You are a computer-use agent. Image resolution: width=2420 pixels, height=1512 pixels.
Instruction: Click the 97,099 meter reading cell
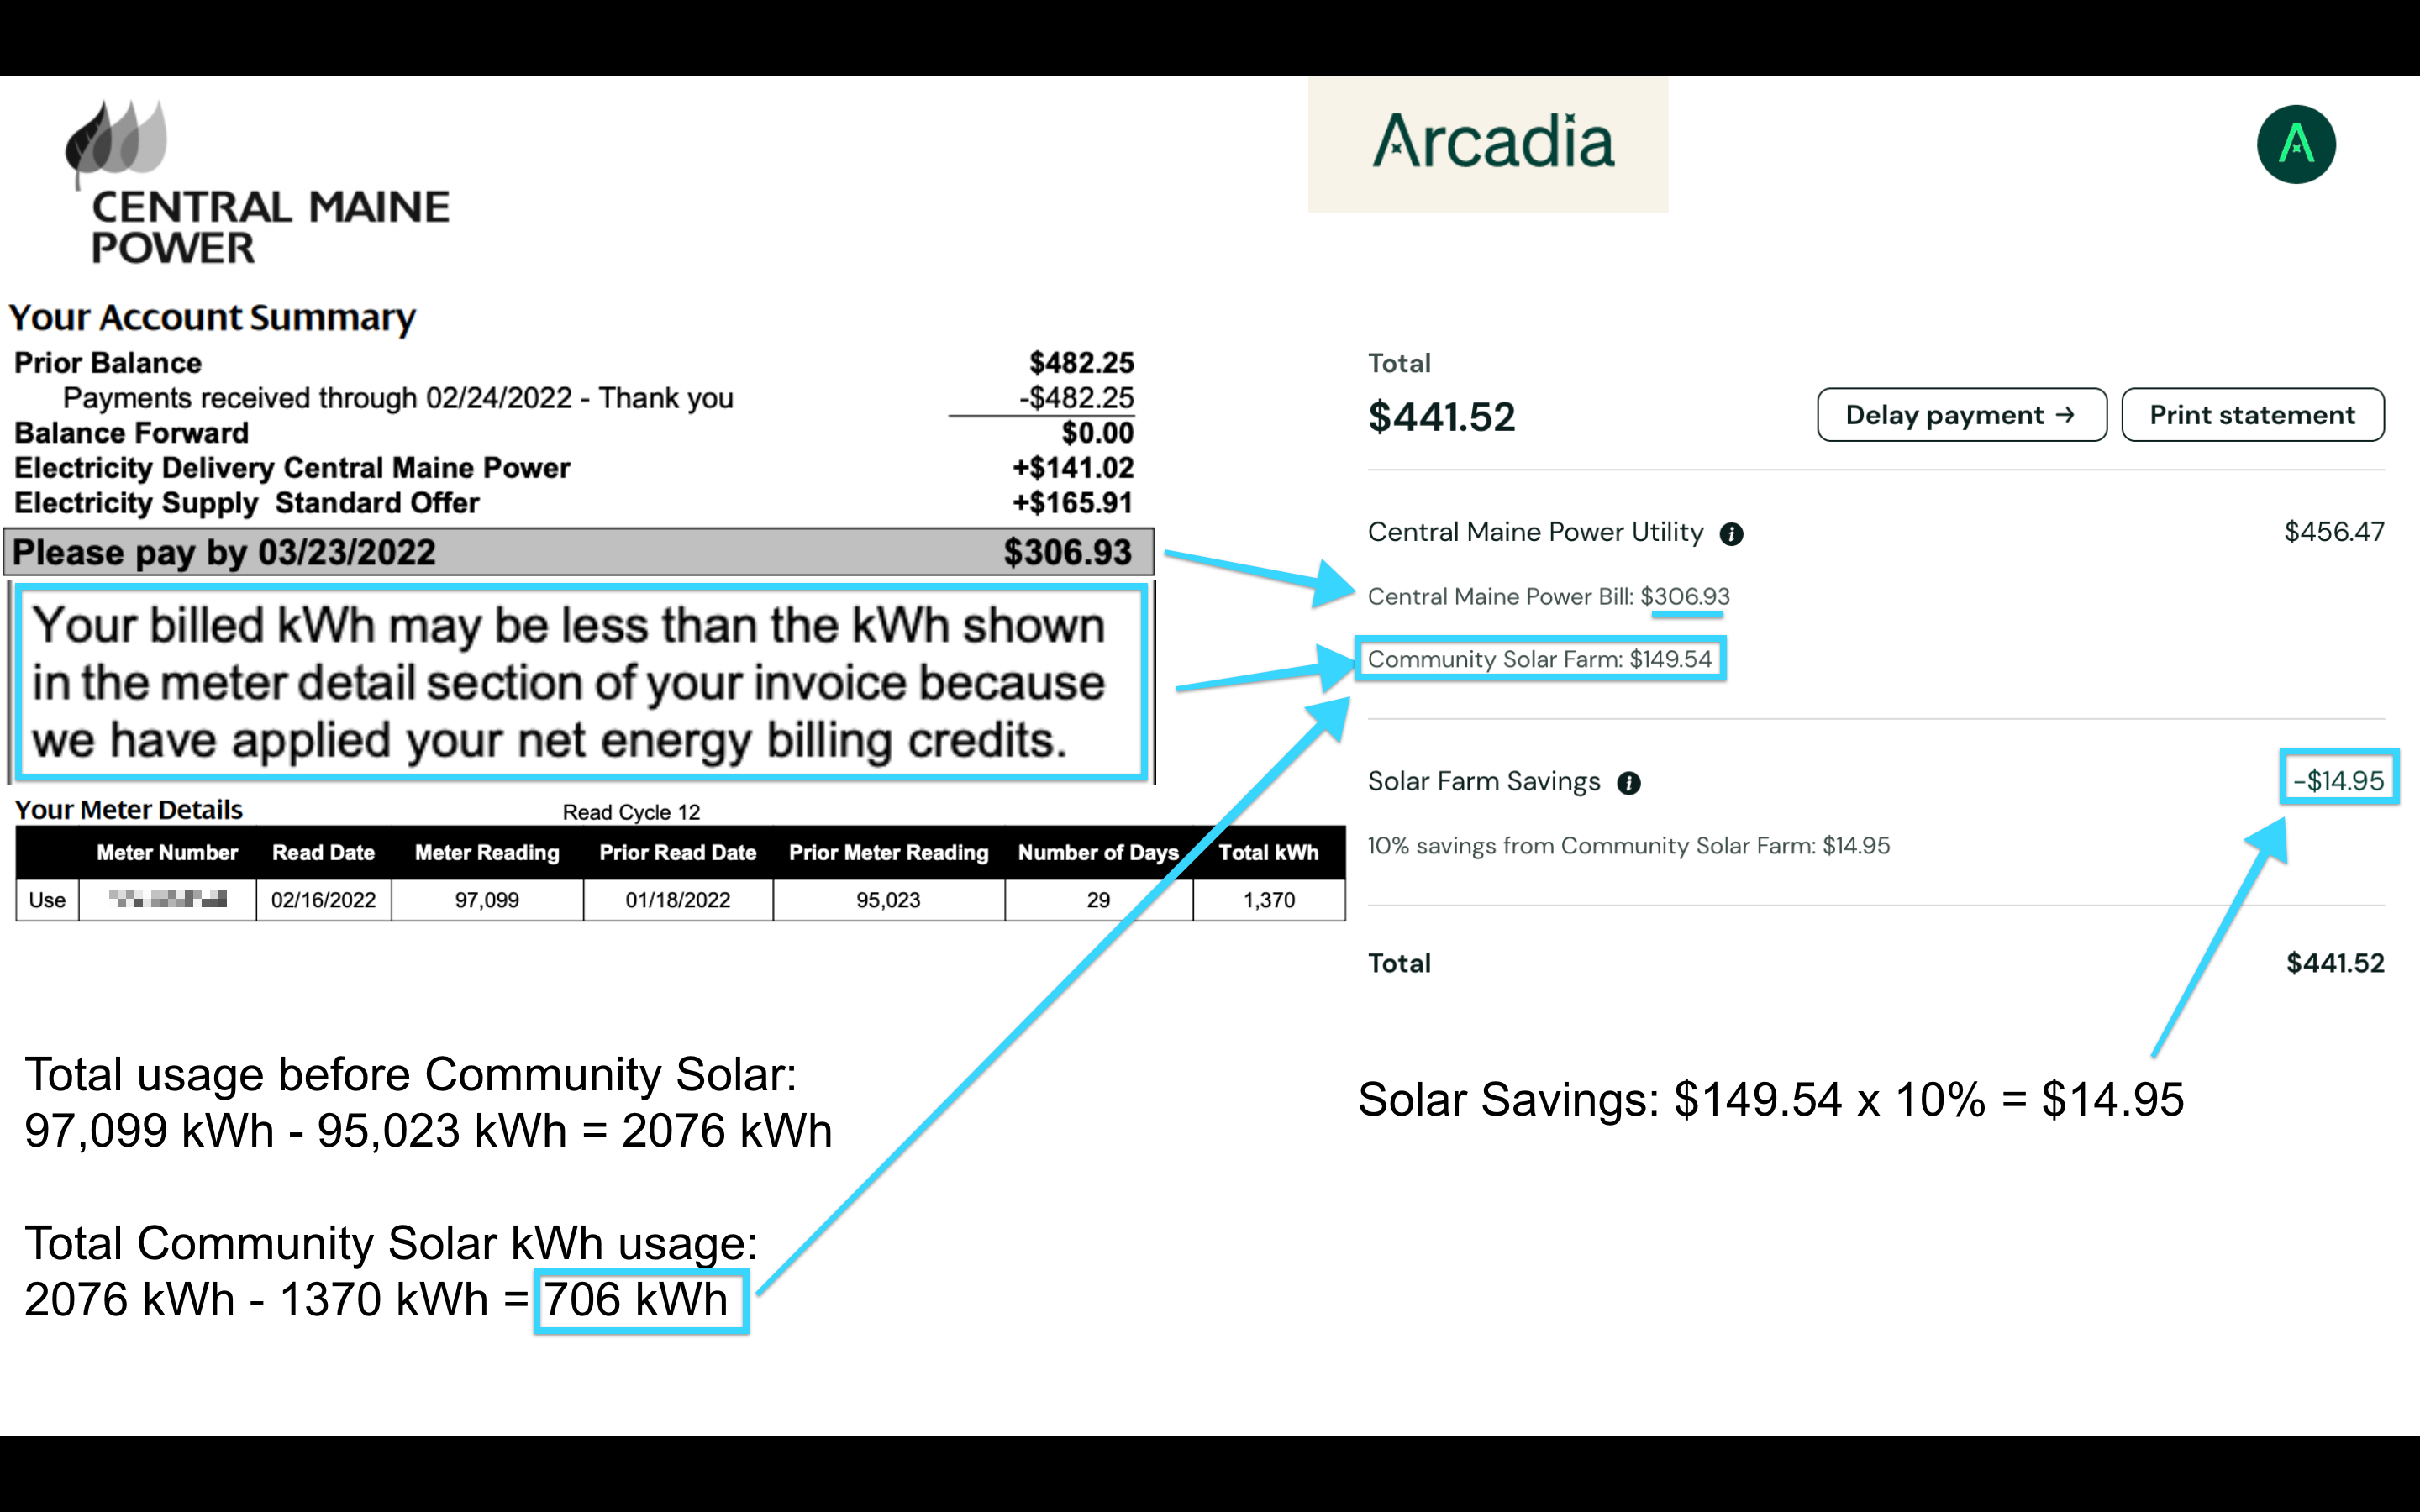487,900
